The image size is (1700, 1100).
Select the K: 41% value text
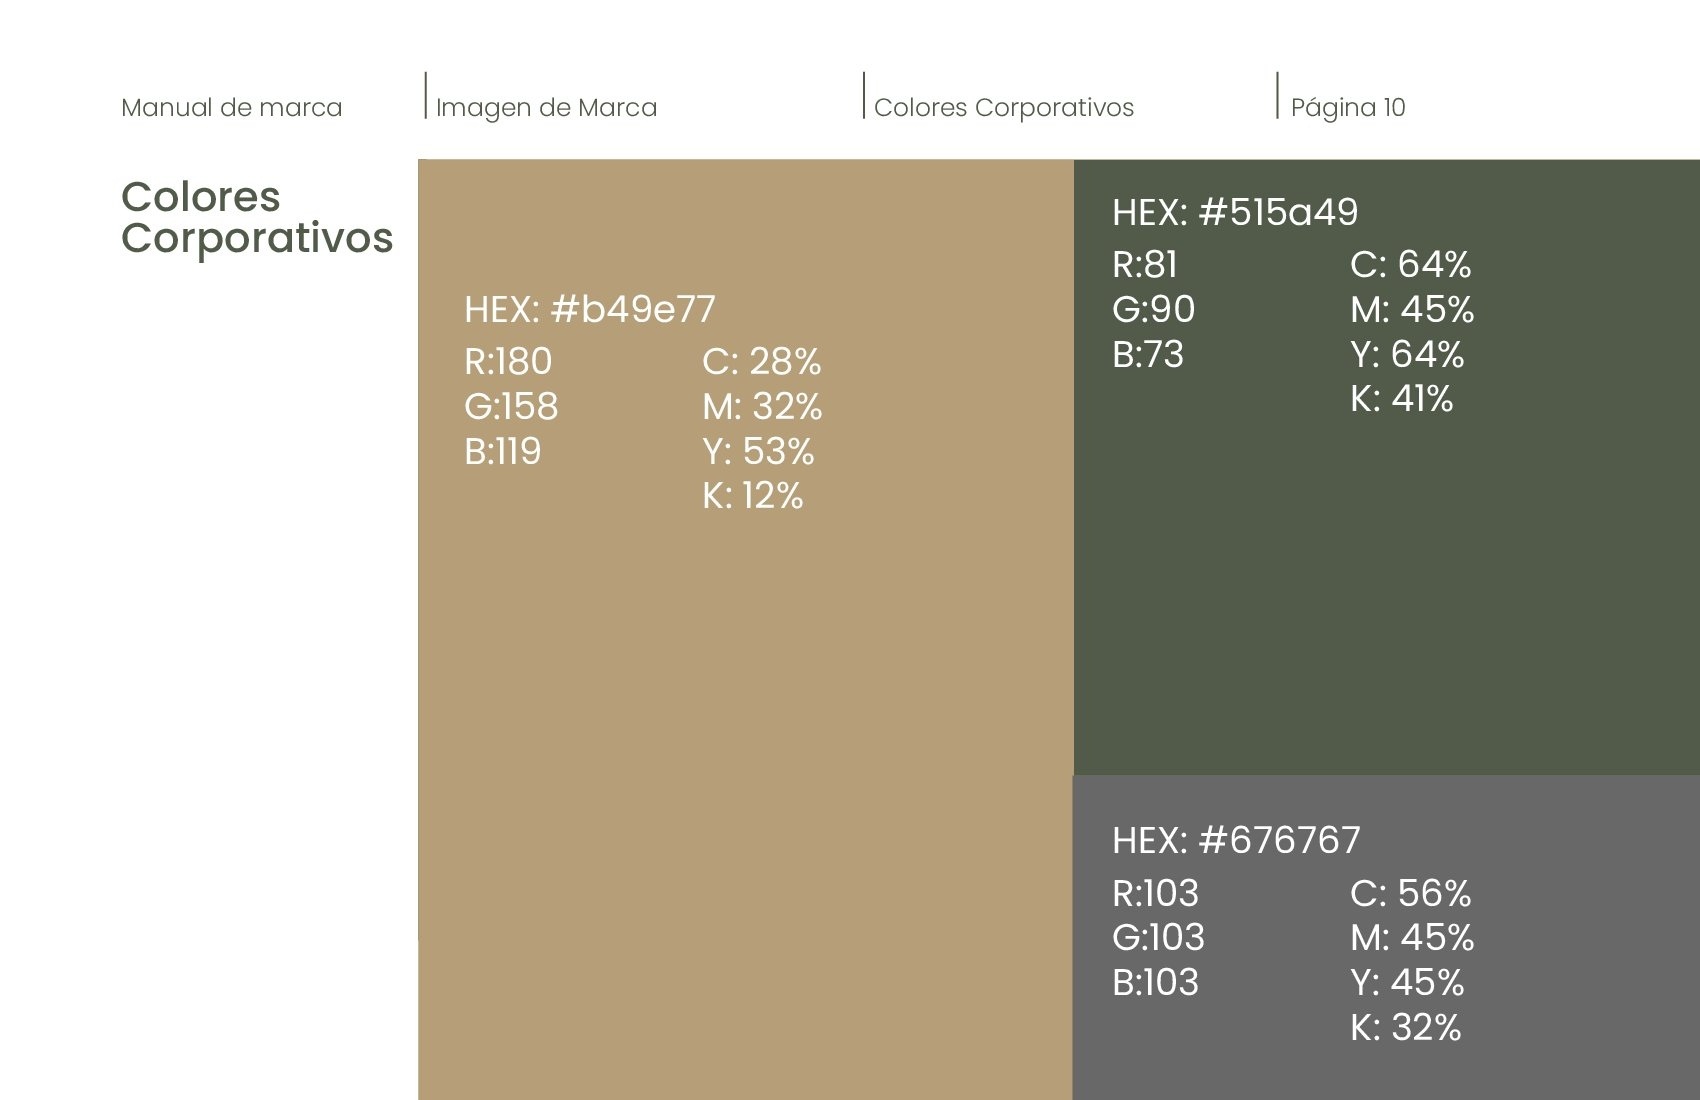(x=1401, y=399)
